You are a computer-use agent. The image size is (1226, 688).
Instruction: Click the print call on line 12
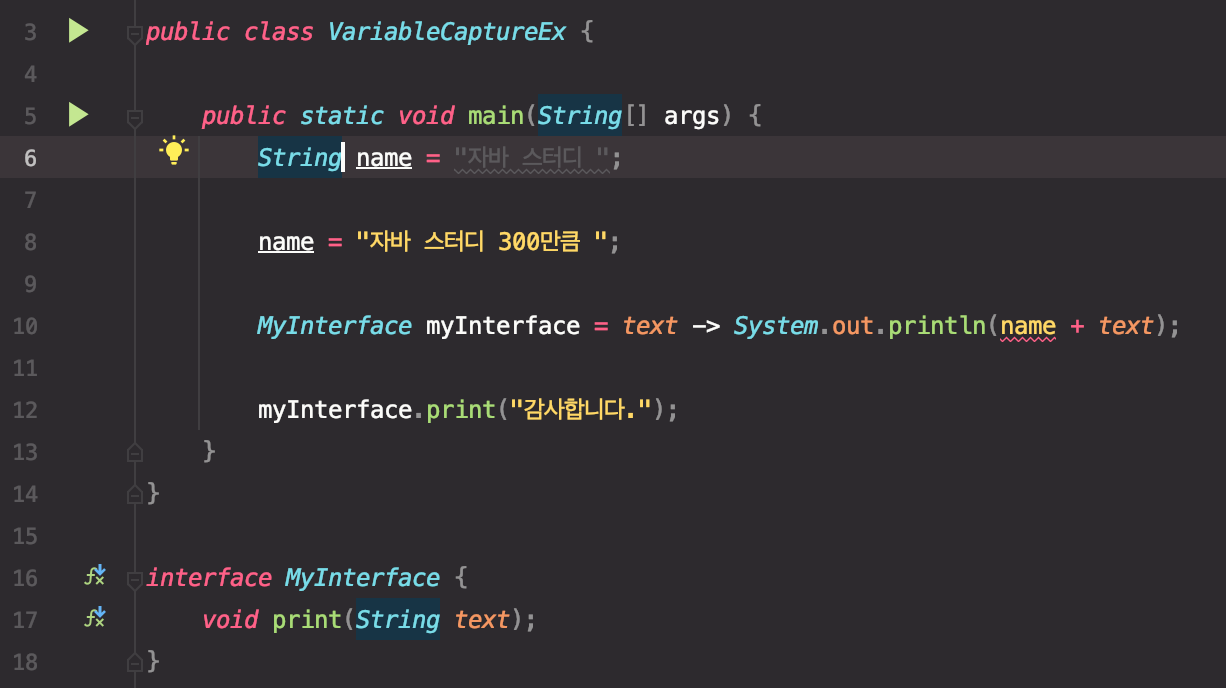pos(461,410)
